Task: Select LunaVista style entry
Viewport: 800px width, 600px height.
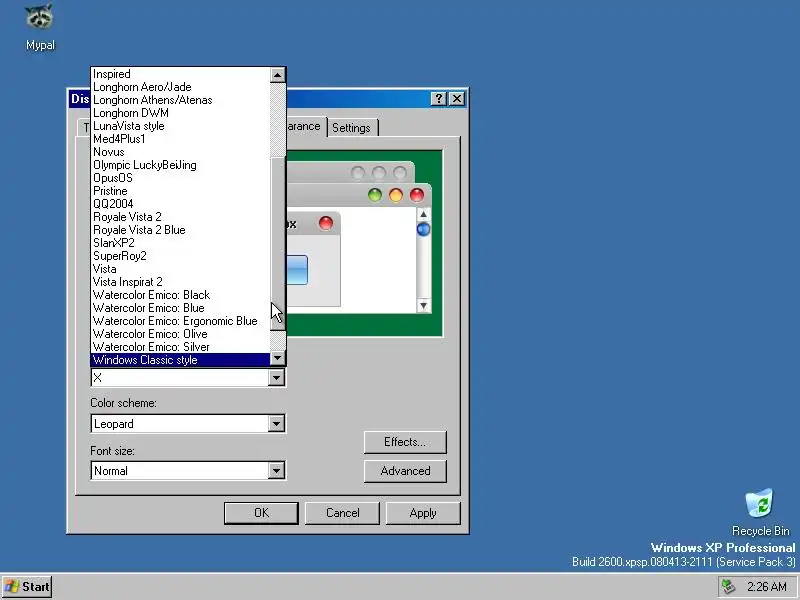Action: [x=181, y=126]
